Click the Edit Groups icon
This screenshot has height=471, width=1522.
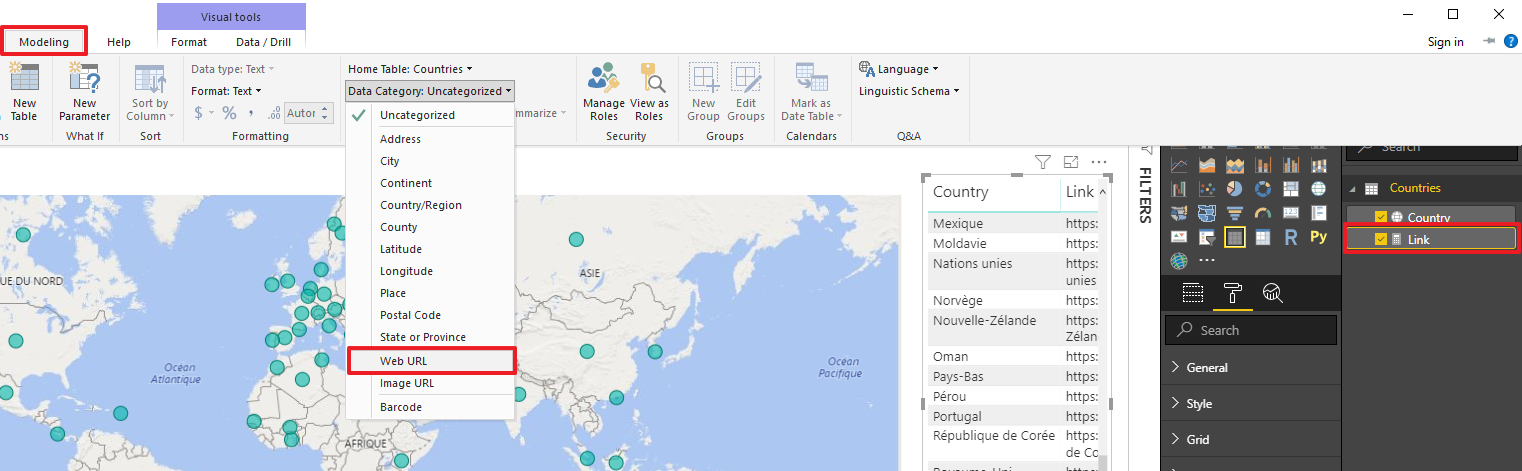pos(746,79)
